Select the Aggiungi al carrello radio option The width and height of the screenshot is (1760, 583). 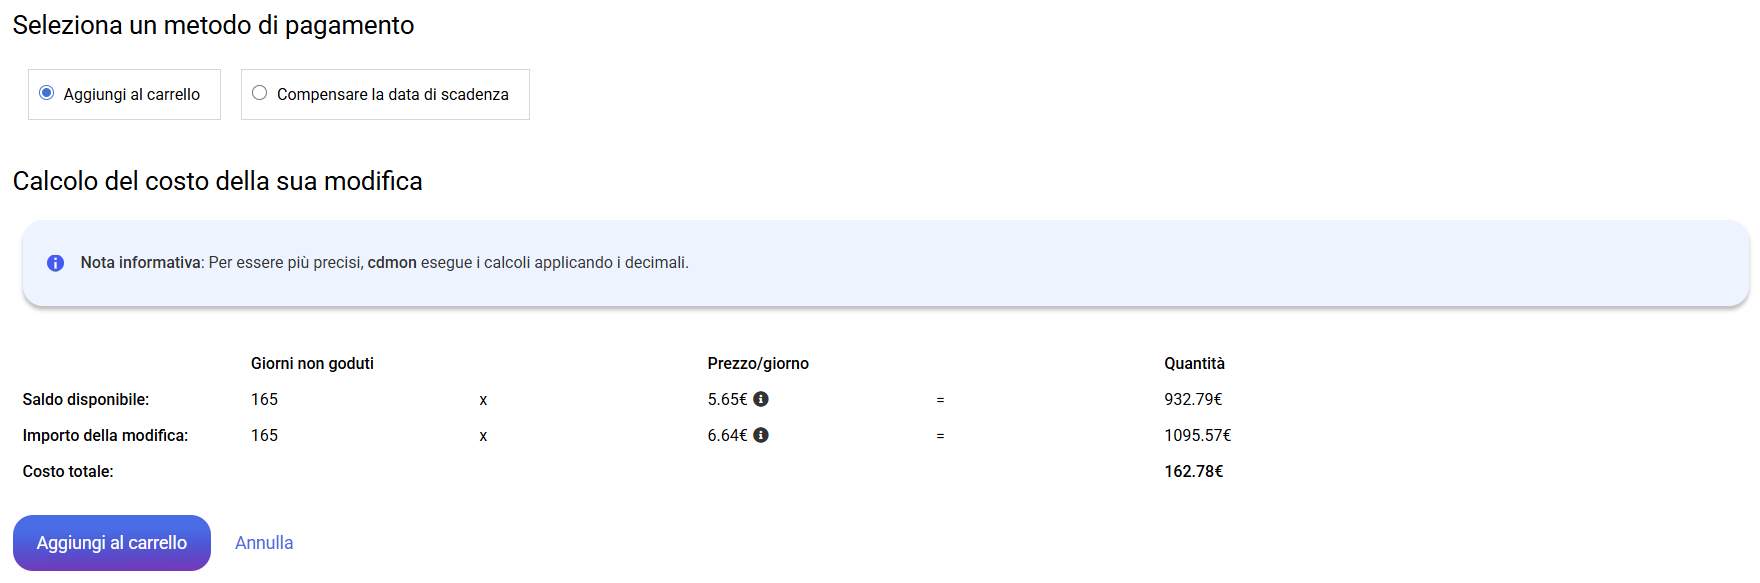point(47,93)
